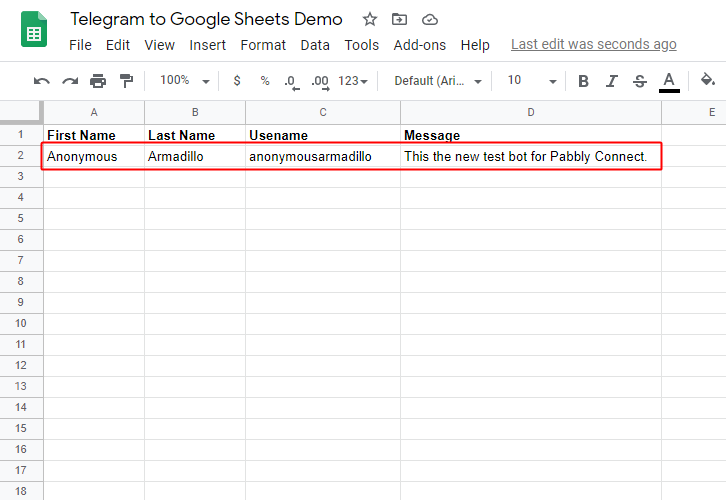726x500 pixels.
Task: Open the Edit menu
Action: click(118, 45)
